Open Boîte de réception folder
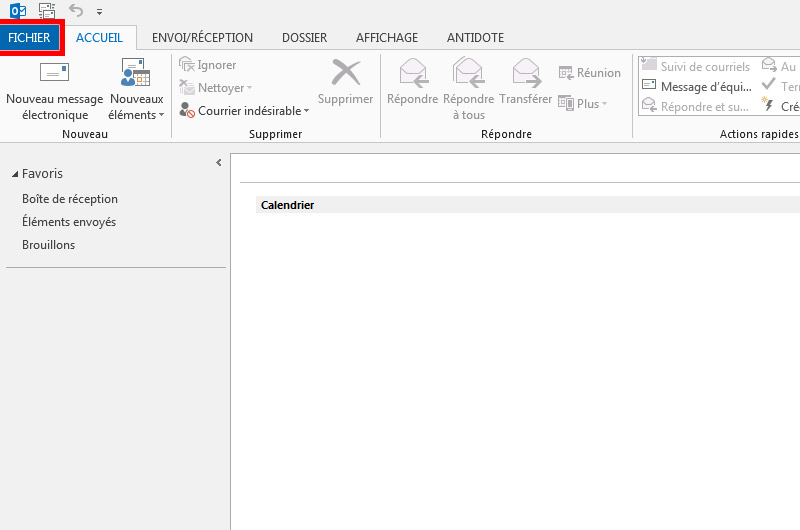 (x=70, y=199)
